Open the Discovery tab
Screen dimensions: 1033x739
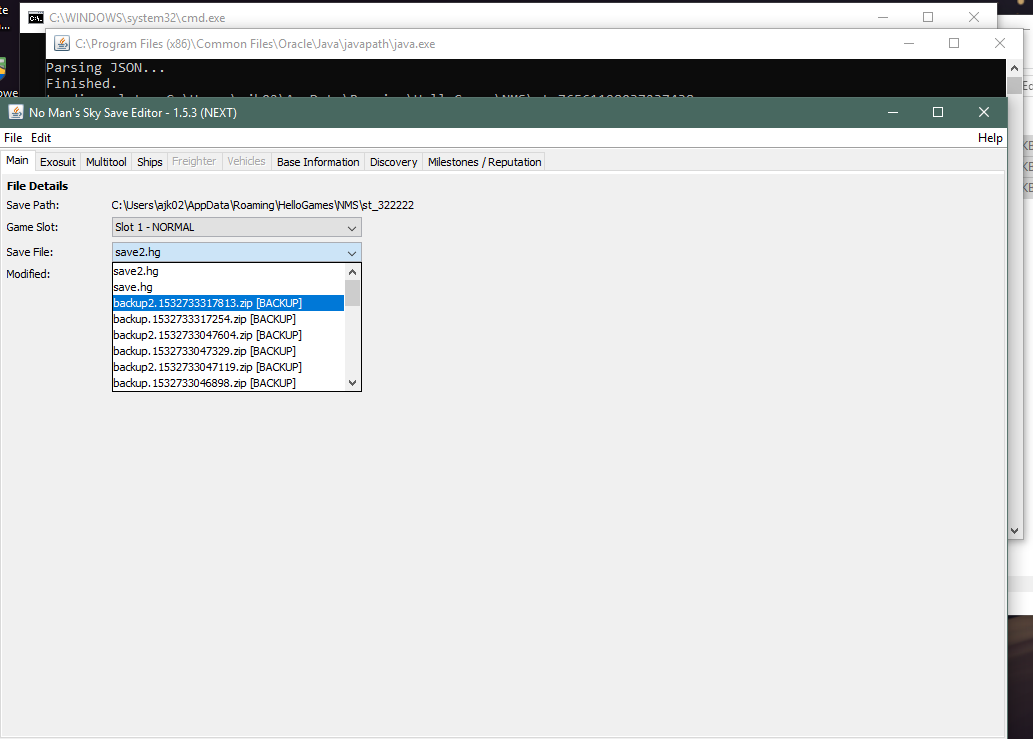coord(393,162)
